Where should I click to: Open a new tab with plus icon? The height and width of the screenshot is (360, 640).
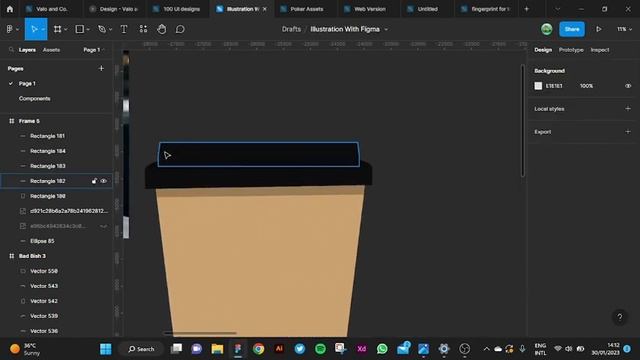click(527, 9)
